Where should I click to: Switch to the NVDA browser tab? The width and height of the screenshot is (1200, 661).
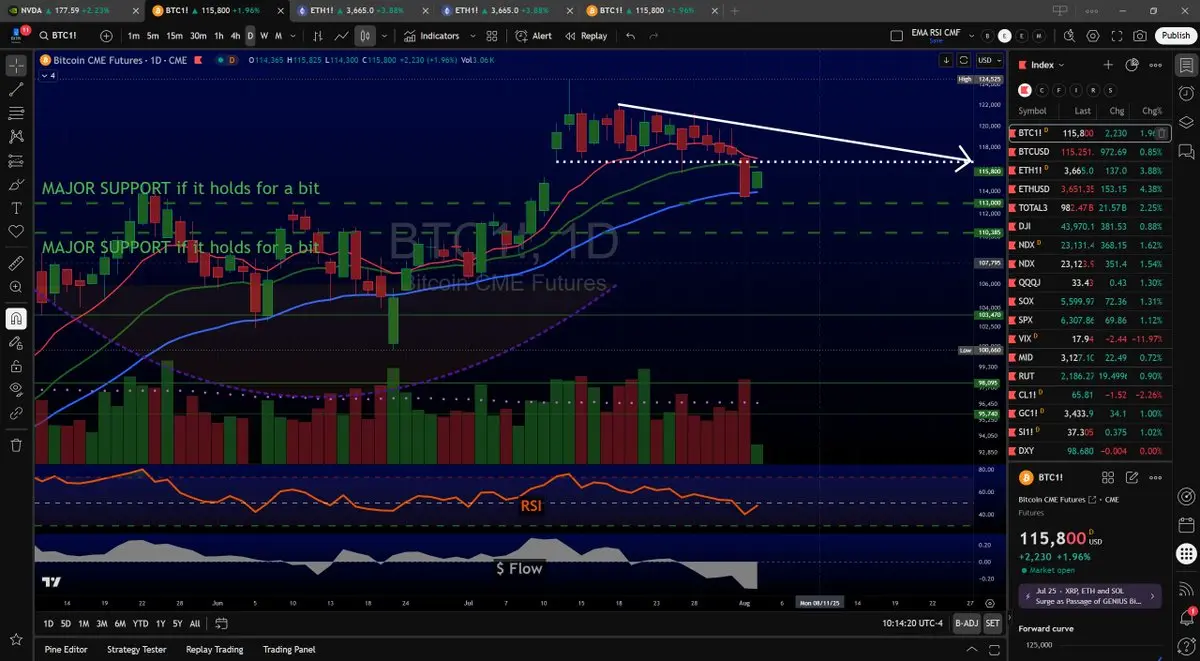tap(72, 10)
